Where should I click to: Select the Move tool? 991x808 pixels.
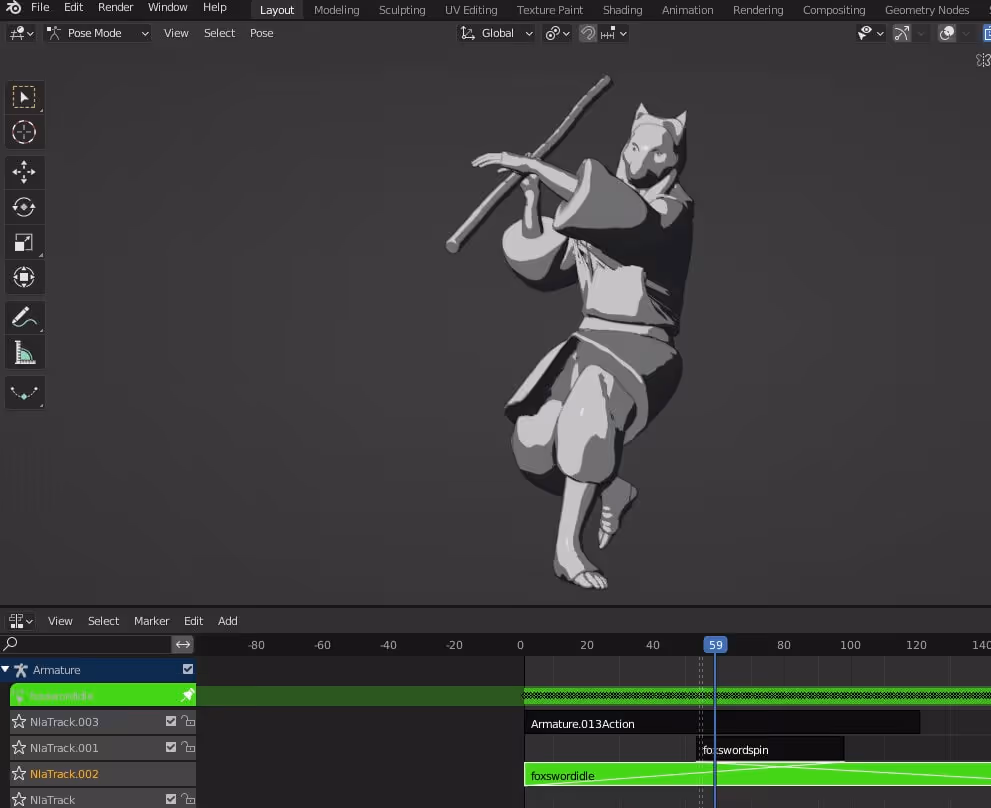coord(24,171)
